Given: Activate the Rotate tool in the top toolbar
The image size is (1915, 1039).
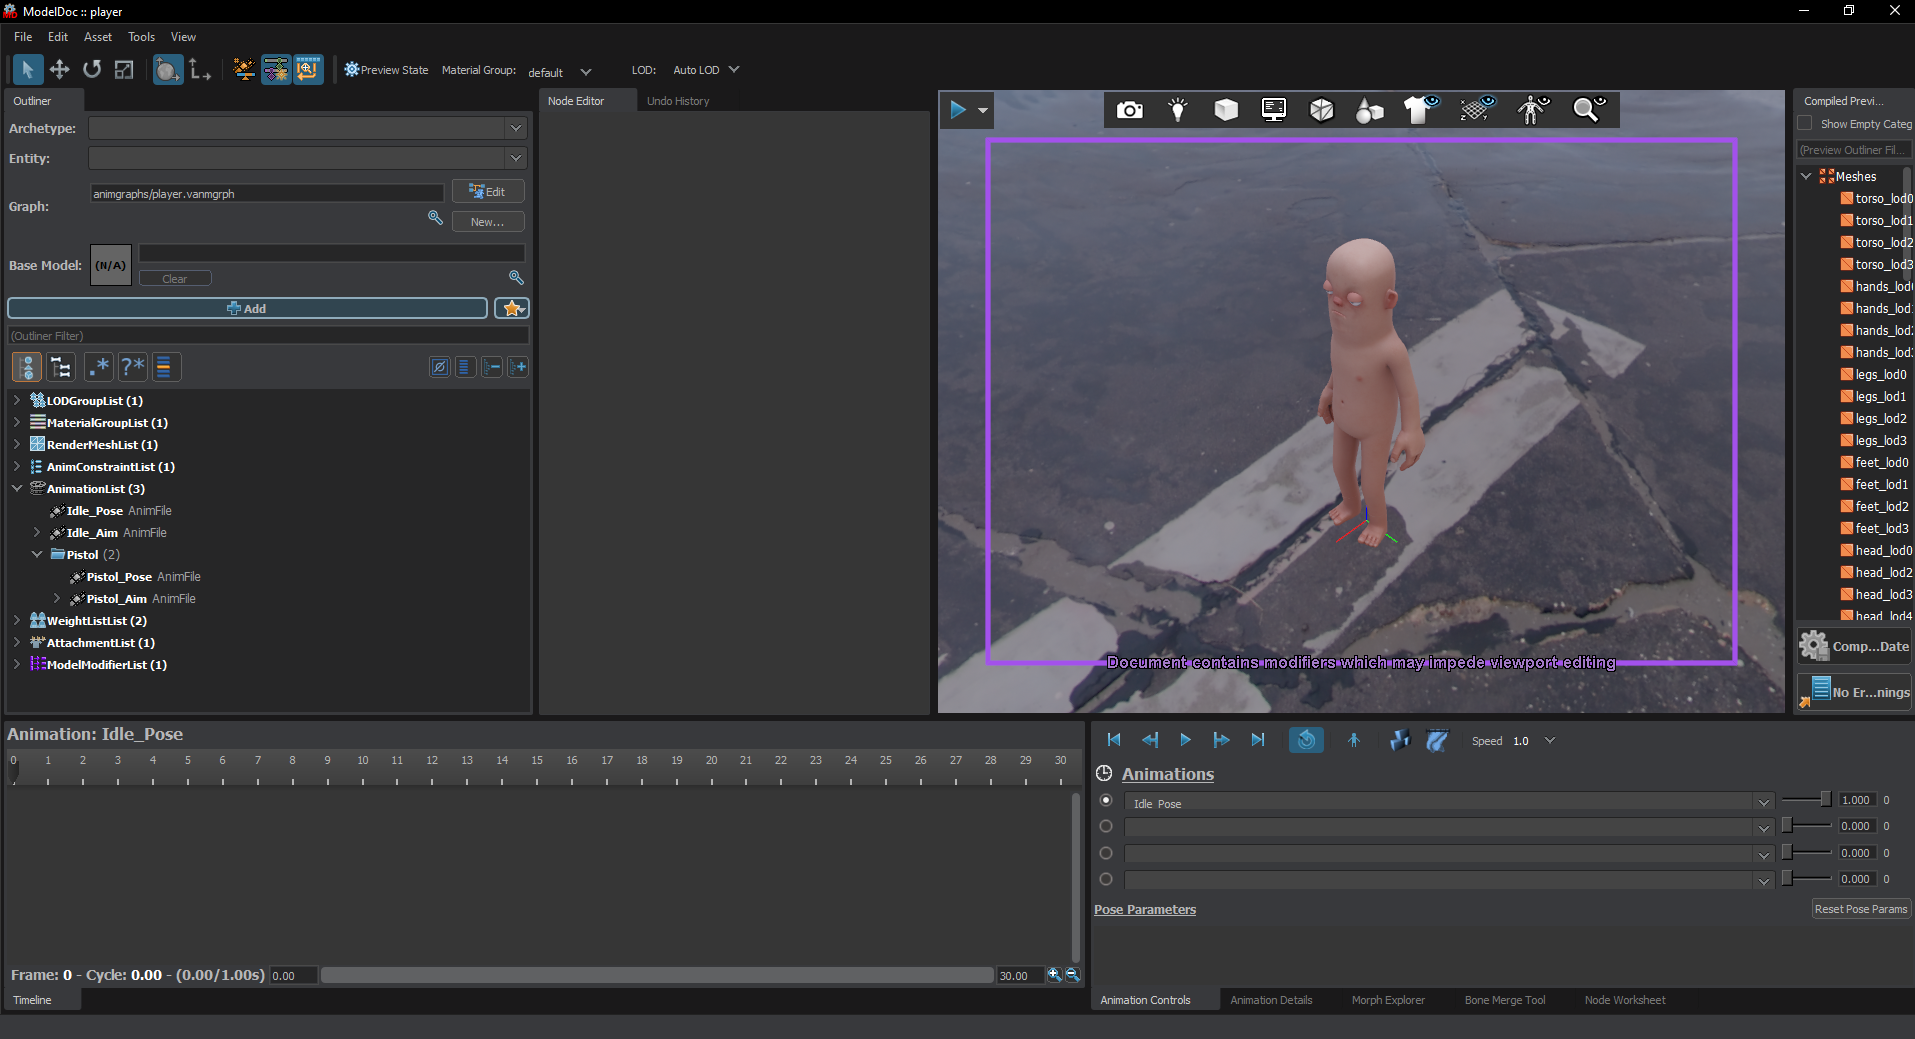Looking at the screenshot, I should click(91, 69).
